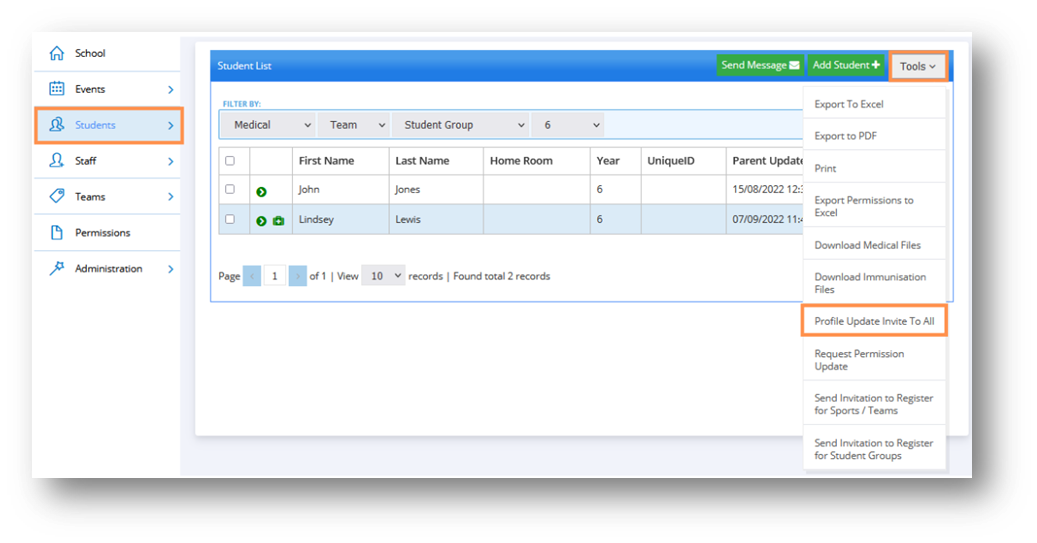Click John Jones' green arrow icon
Screen dimensions: 1037x543
[261, 192]
